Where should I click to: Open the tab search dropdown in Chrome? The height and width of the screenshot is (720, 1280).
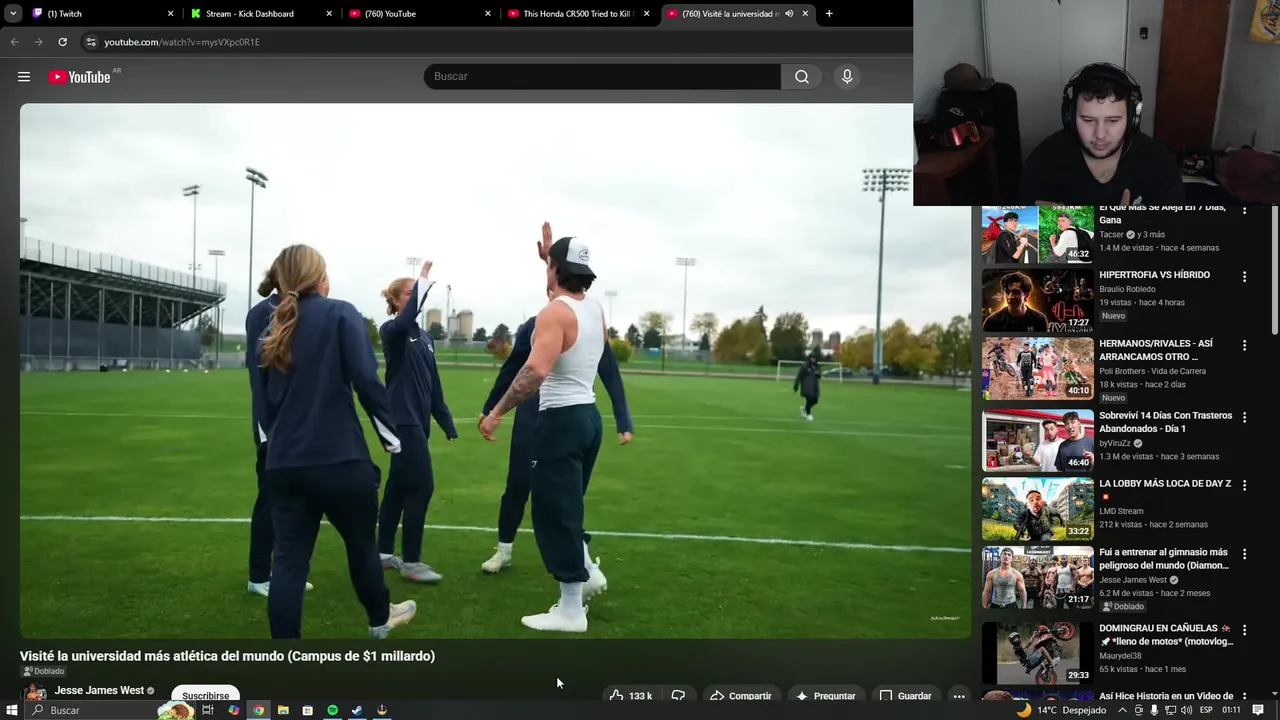(x=13, y=14)
